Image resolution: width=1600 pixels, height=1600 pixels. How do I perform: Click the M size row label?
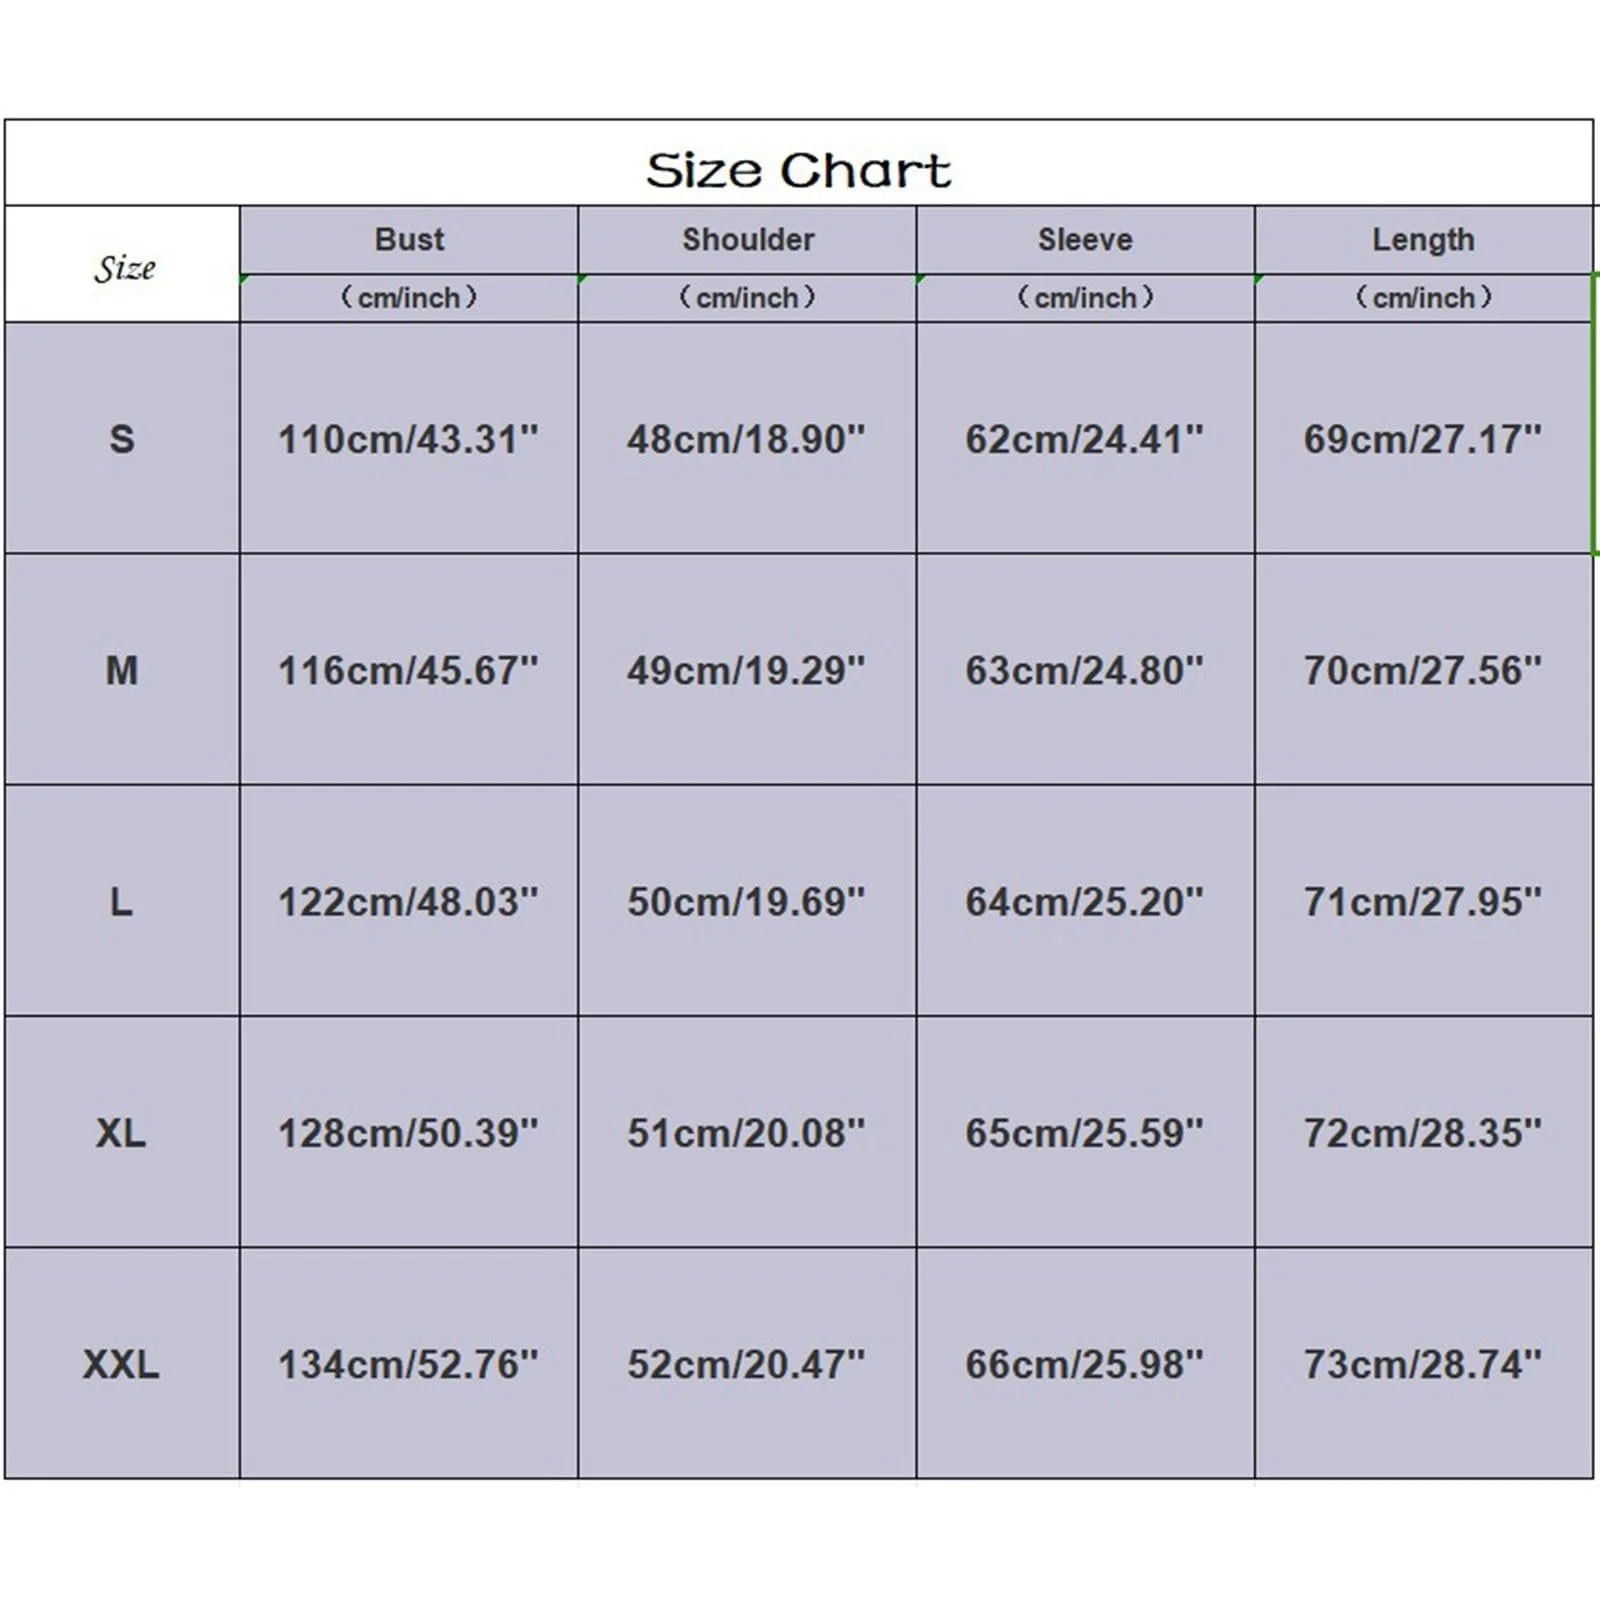tap(122, 670)
